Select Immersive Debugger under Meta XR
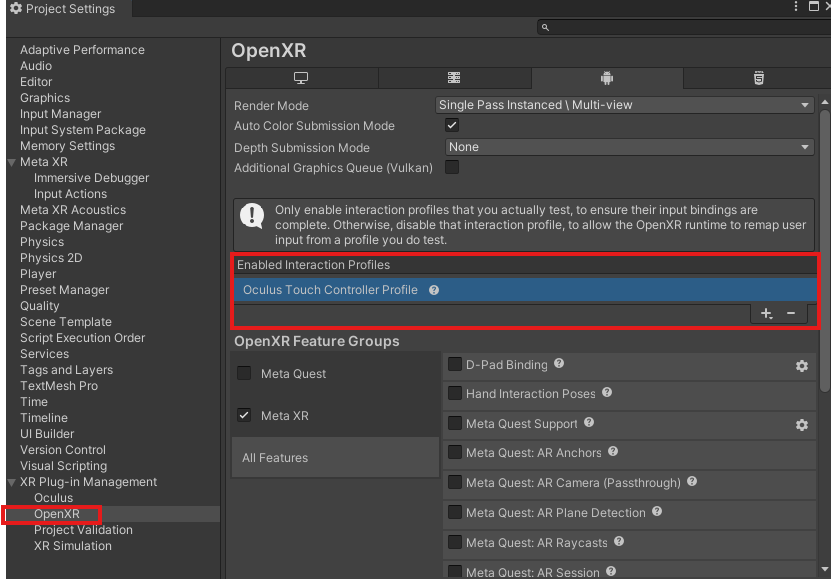The height and width of the screenshot is (579, 831). coord(91,178)
